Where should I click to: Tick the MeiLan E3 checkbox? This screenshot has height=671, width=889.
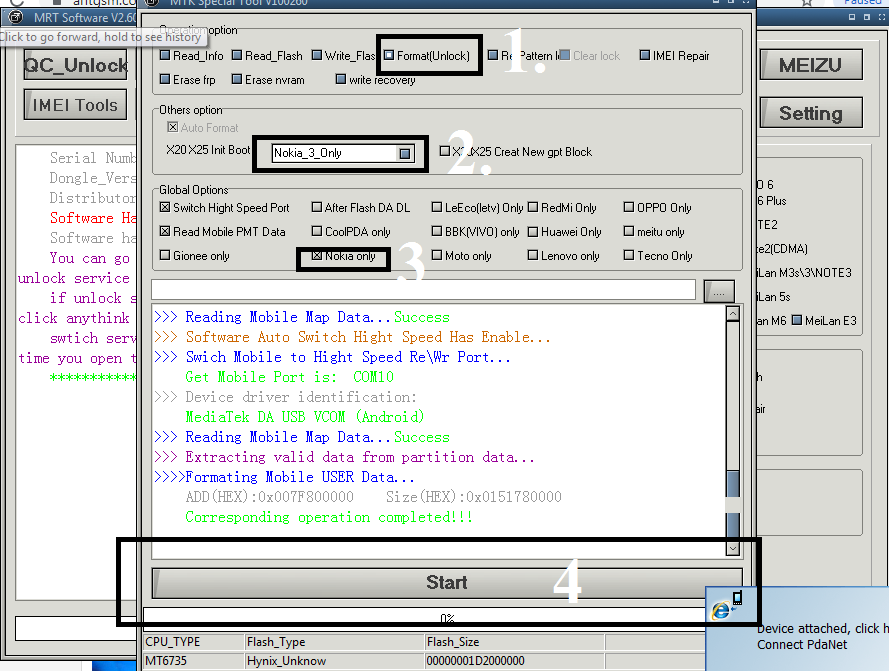click(x=797, y=320)
